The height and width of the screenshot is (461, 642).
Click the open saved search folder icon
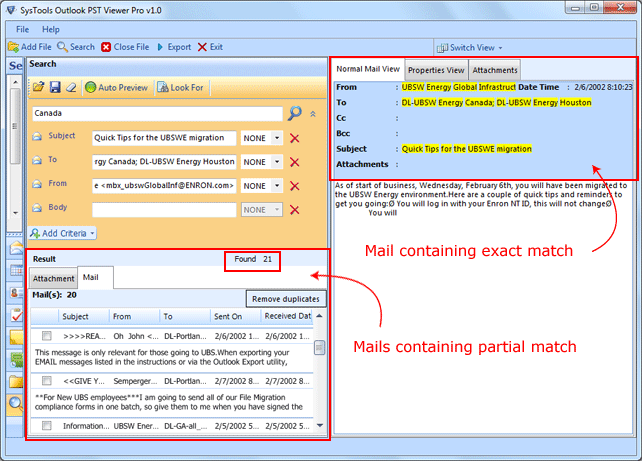(x=39, y=87)
